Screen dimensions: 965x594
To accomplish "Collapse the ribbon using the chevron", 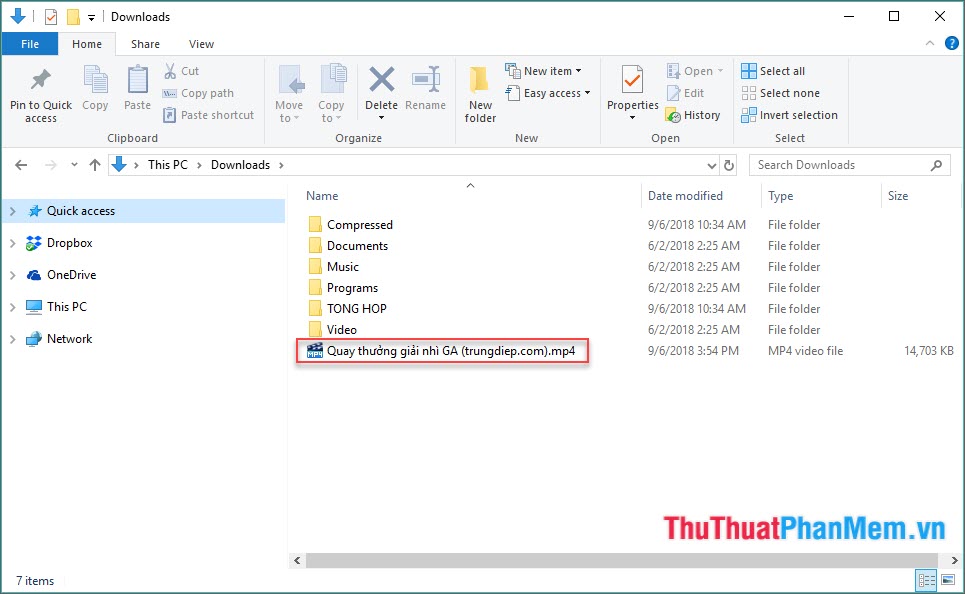I will pos(929,44).
